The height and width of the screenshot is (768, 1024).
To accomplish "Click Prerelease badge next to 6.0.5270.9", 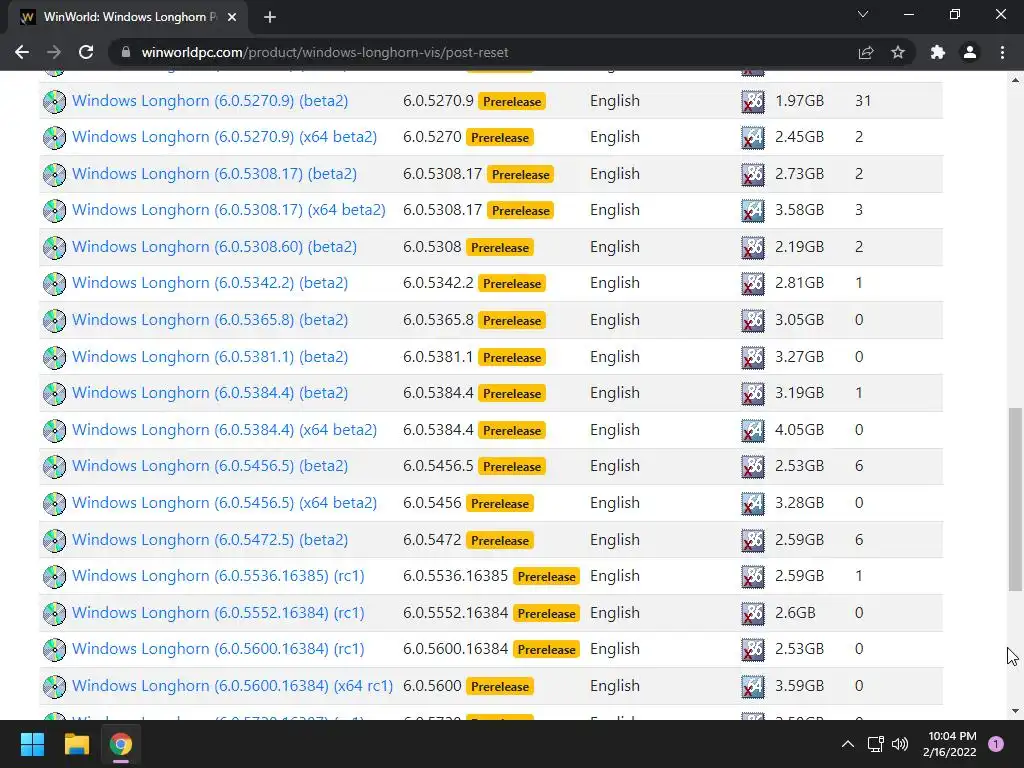I will [x=512, y=101].
